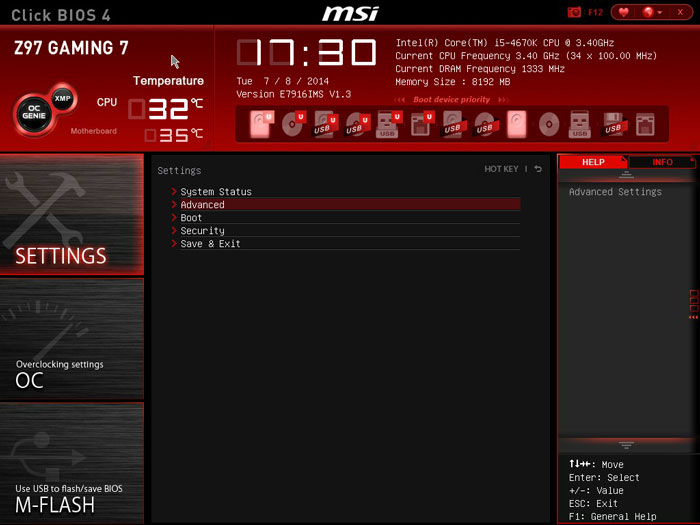Open the M-FLASH BIOS flash panel
700x525 pixels.
pos(72,463)
